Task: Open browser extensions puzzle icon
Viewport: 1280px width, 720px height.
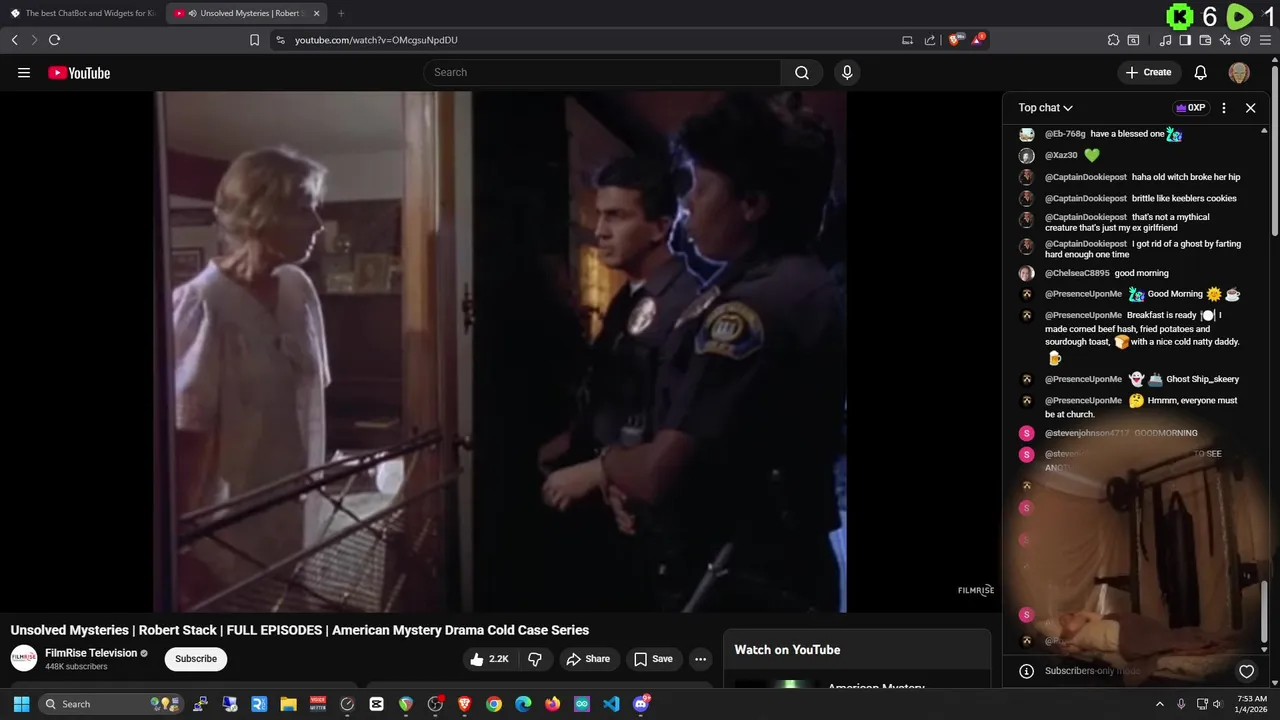Action: (1113, 40)
